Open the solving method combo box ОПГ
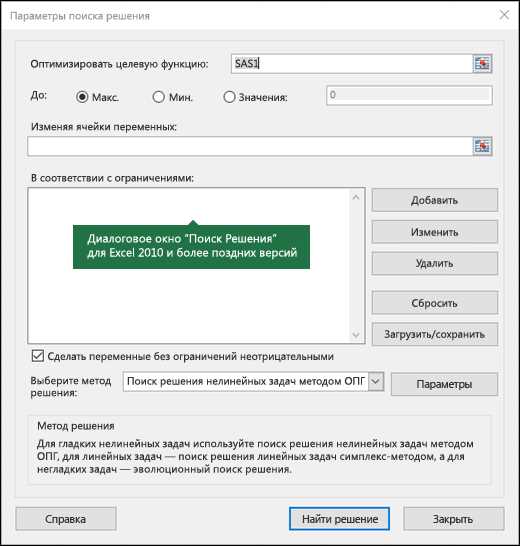 point(253,381)
